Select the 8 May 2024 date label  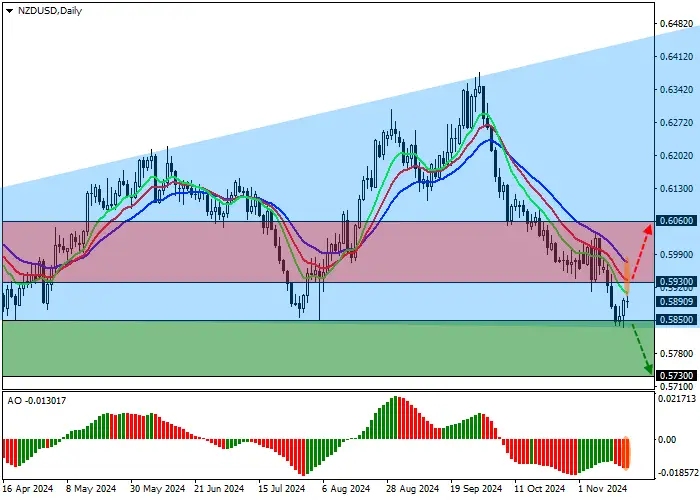coord(91,489)
